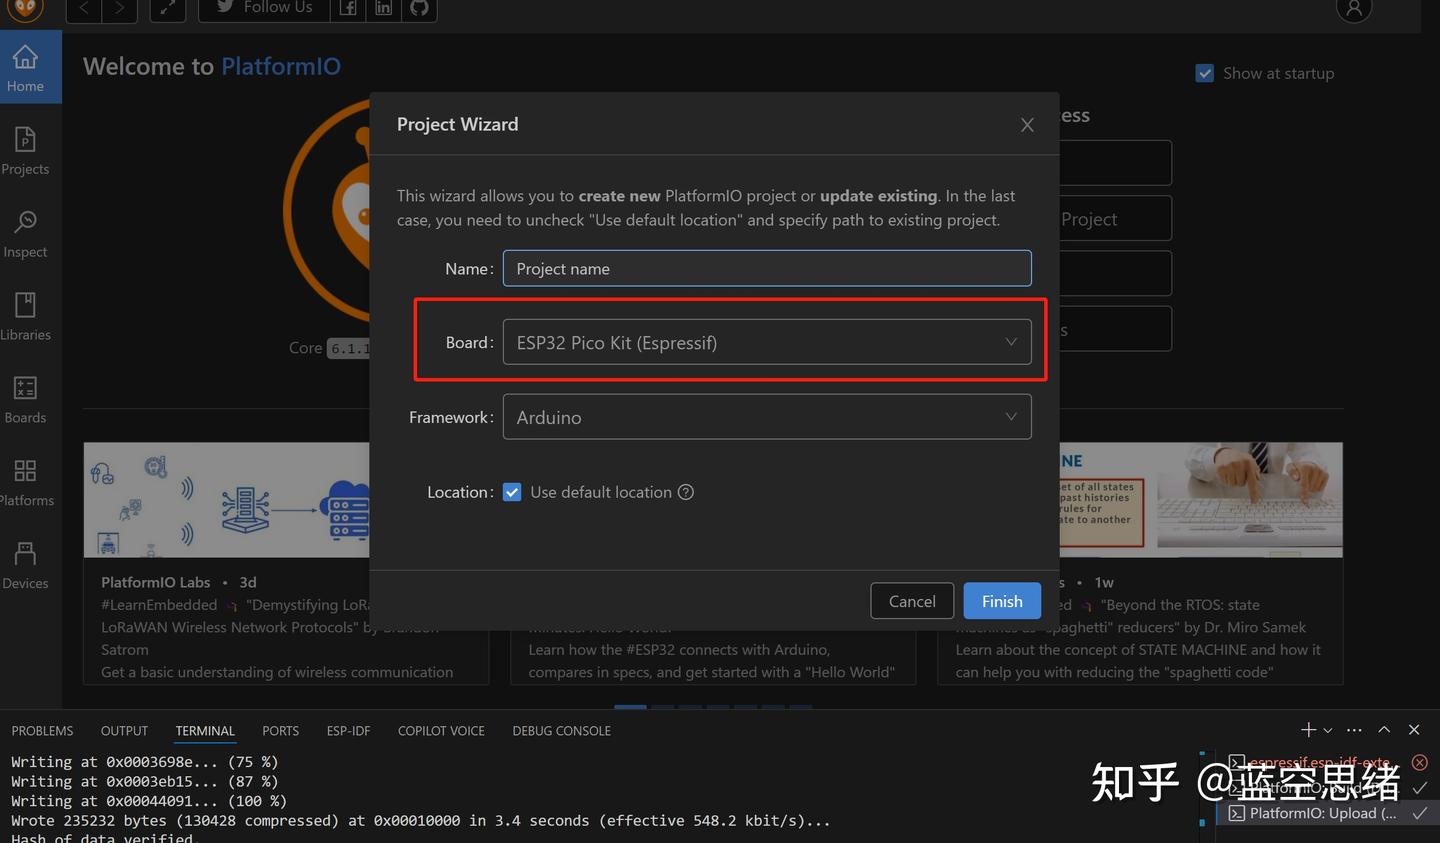The width and height of the screenshot is (1440, 843).
Task: Switch to the PROBLEMS panel tab
Action: (x=42, y=731)
